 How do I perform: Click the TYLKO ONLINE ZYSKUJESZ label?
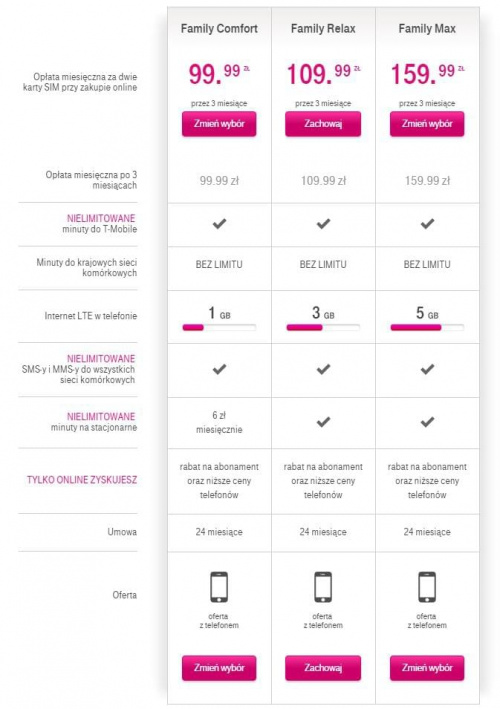[81, 480]
